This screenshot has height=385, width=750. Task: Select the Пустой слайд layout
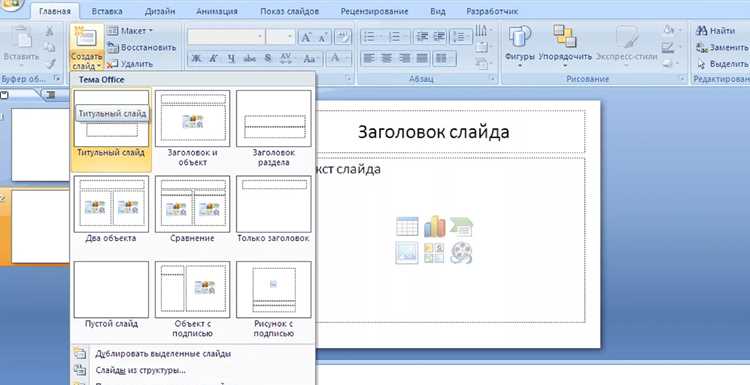111,296
